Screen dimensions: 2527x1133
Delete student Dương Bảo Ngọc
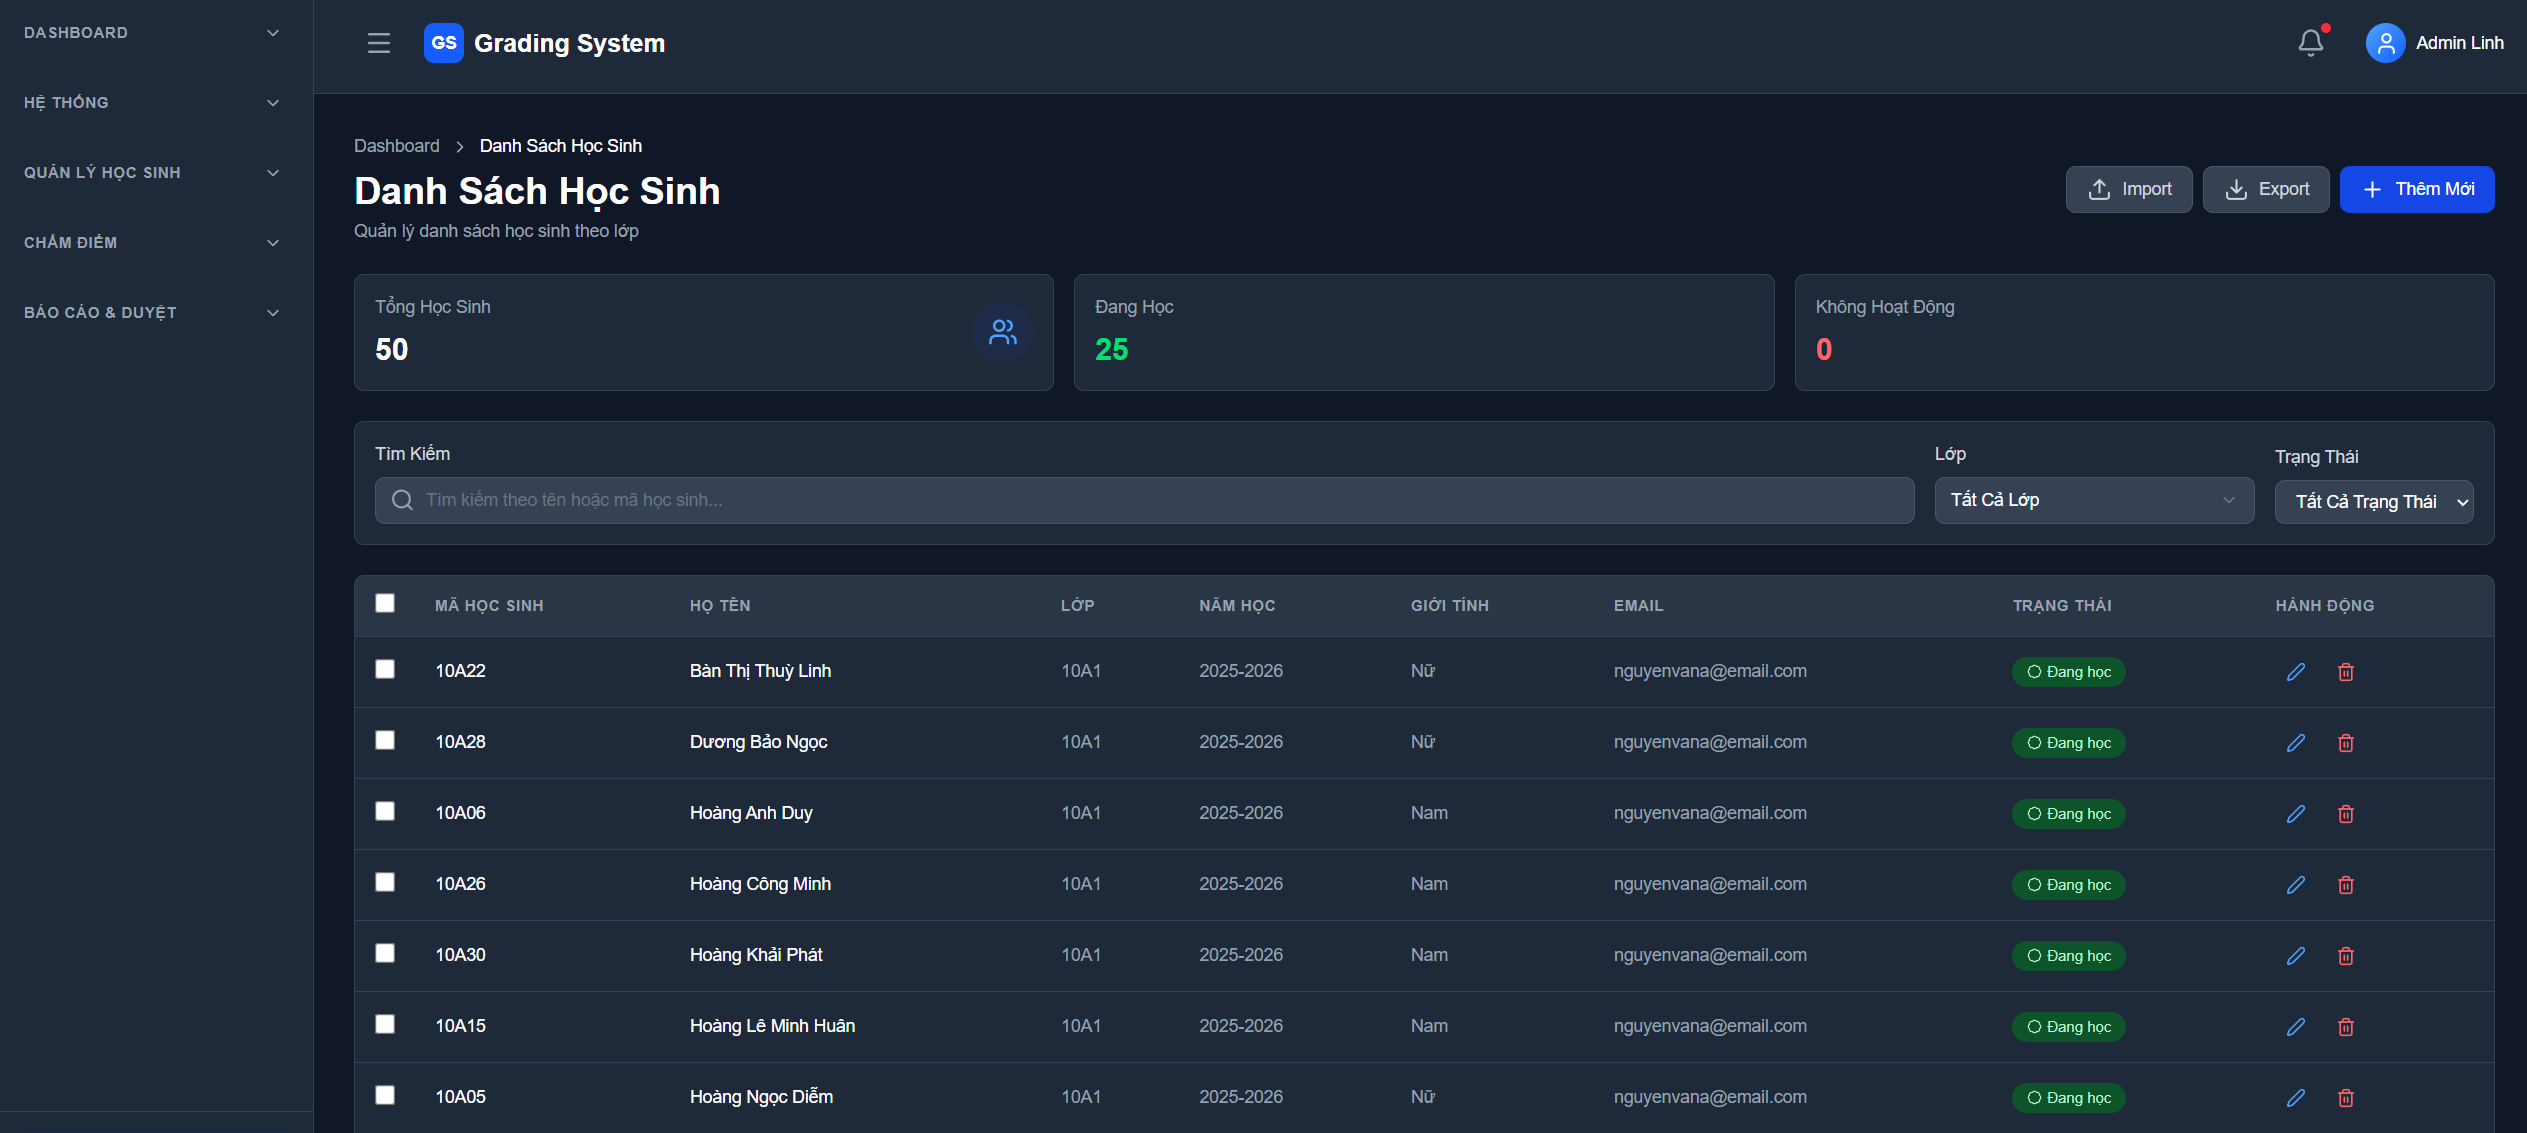point(2345,743)
